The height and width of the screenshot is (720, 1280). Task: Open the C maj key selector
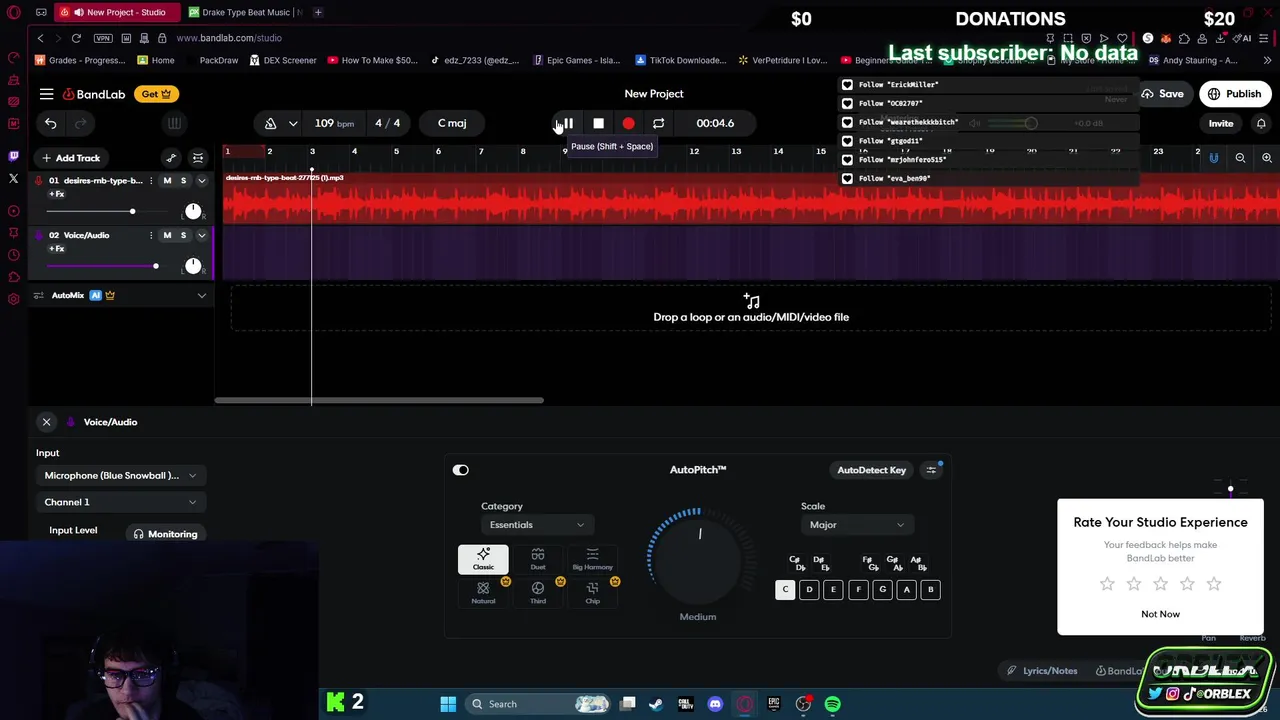452,123
